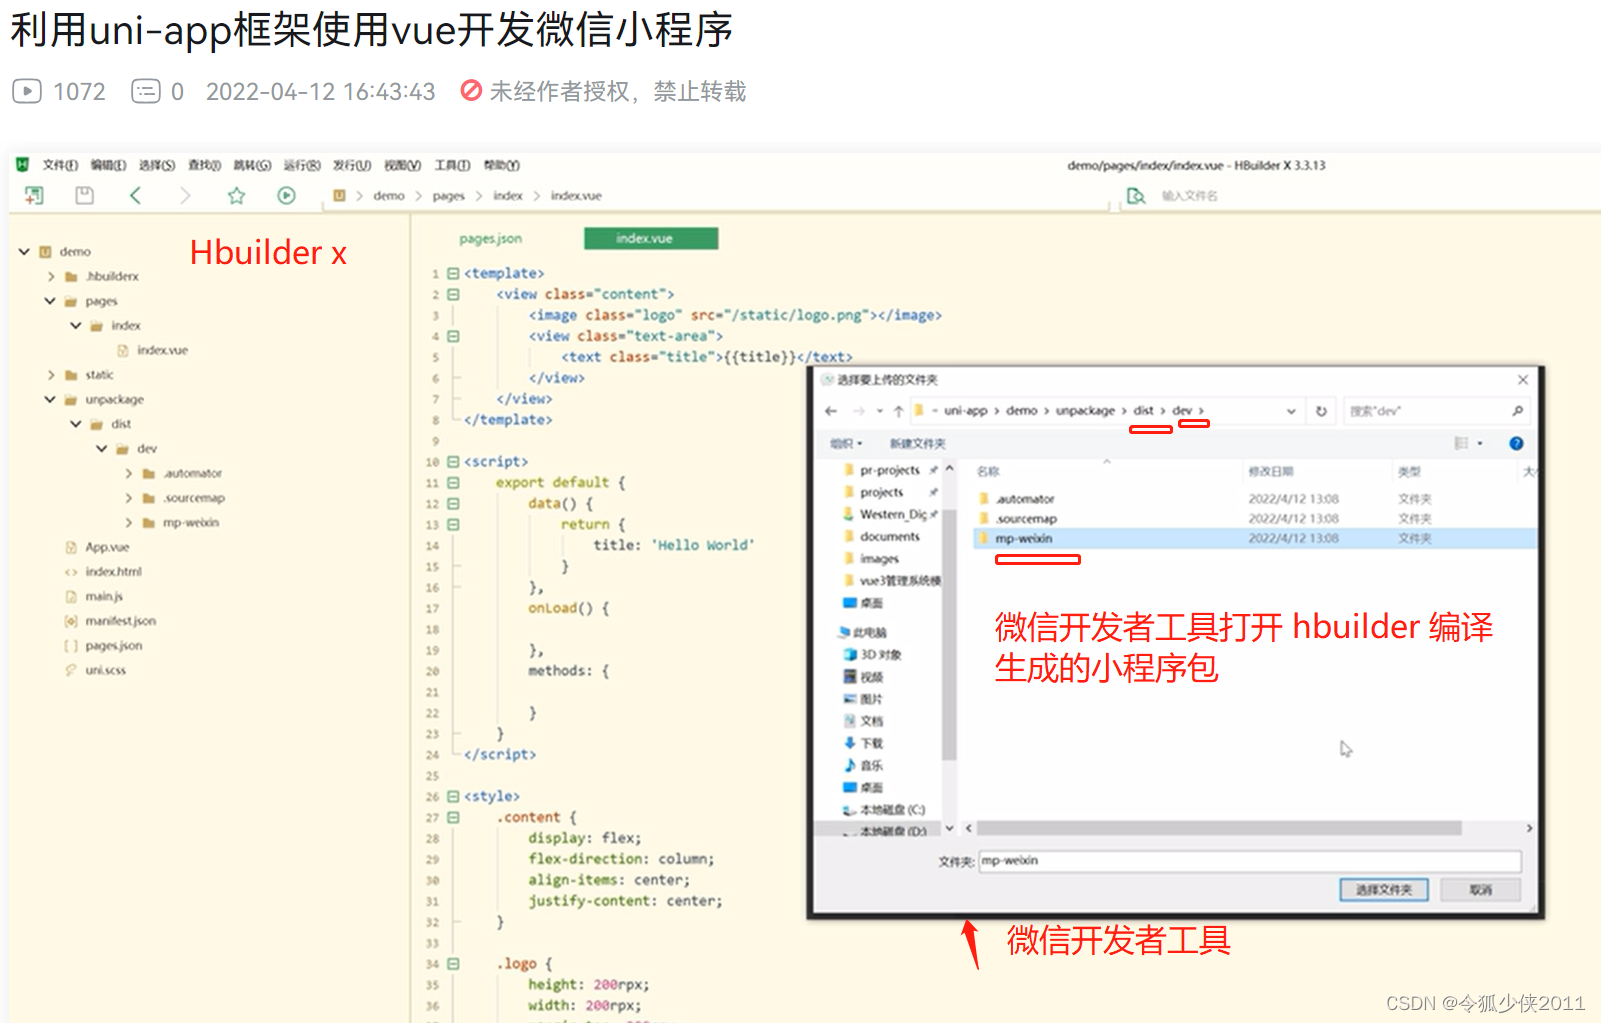Expand the .sourcemap folder in tree
The height and width of the screenshot is (1023, 1601).
coord(128,498)
